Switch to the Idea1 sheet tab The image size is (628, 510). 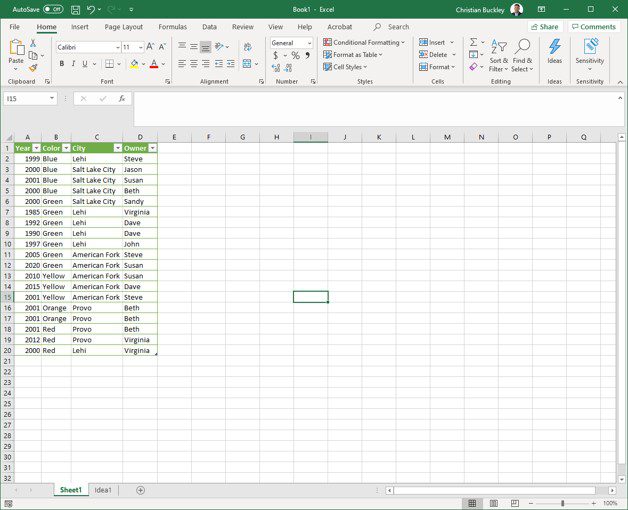103,490
